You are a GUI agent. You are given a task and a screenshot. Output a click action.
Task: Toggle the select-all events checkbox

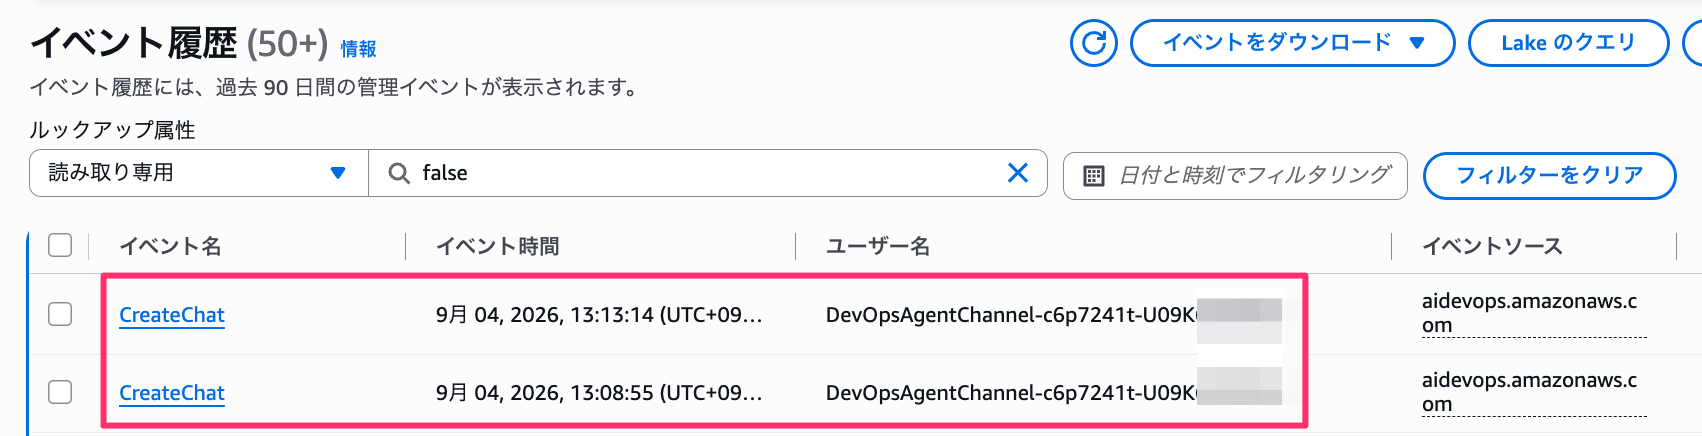[60, 245]
